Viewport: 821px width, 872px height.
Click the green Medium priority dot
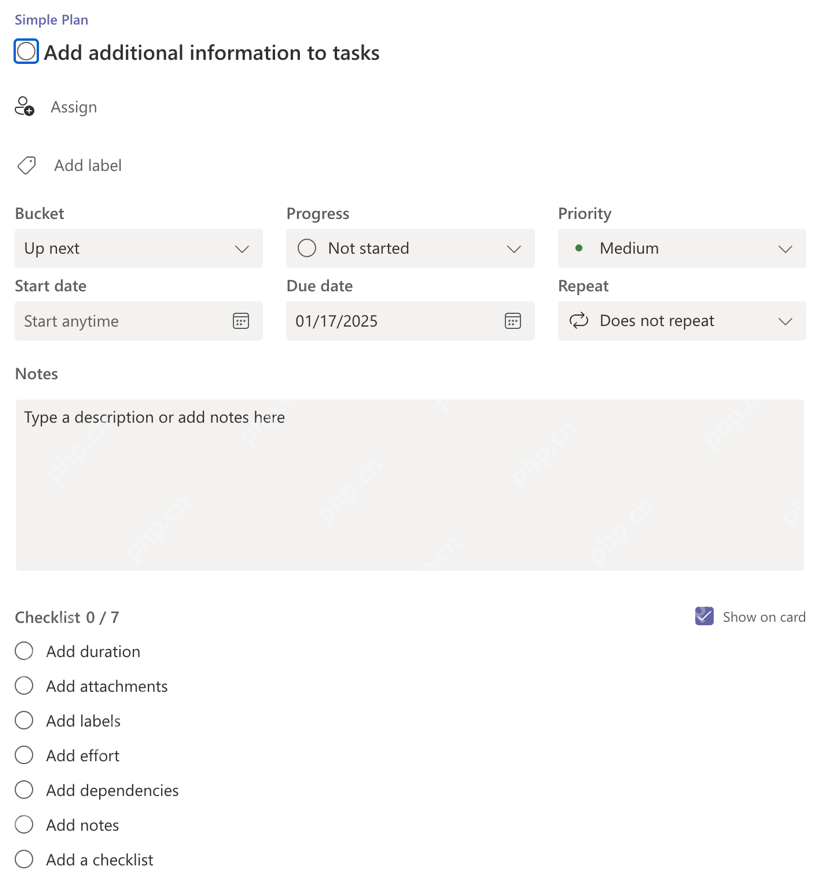[578, 248]
